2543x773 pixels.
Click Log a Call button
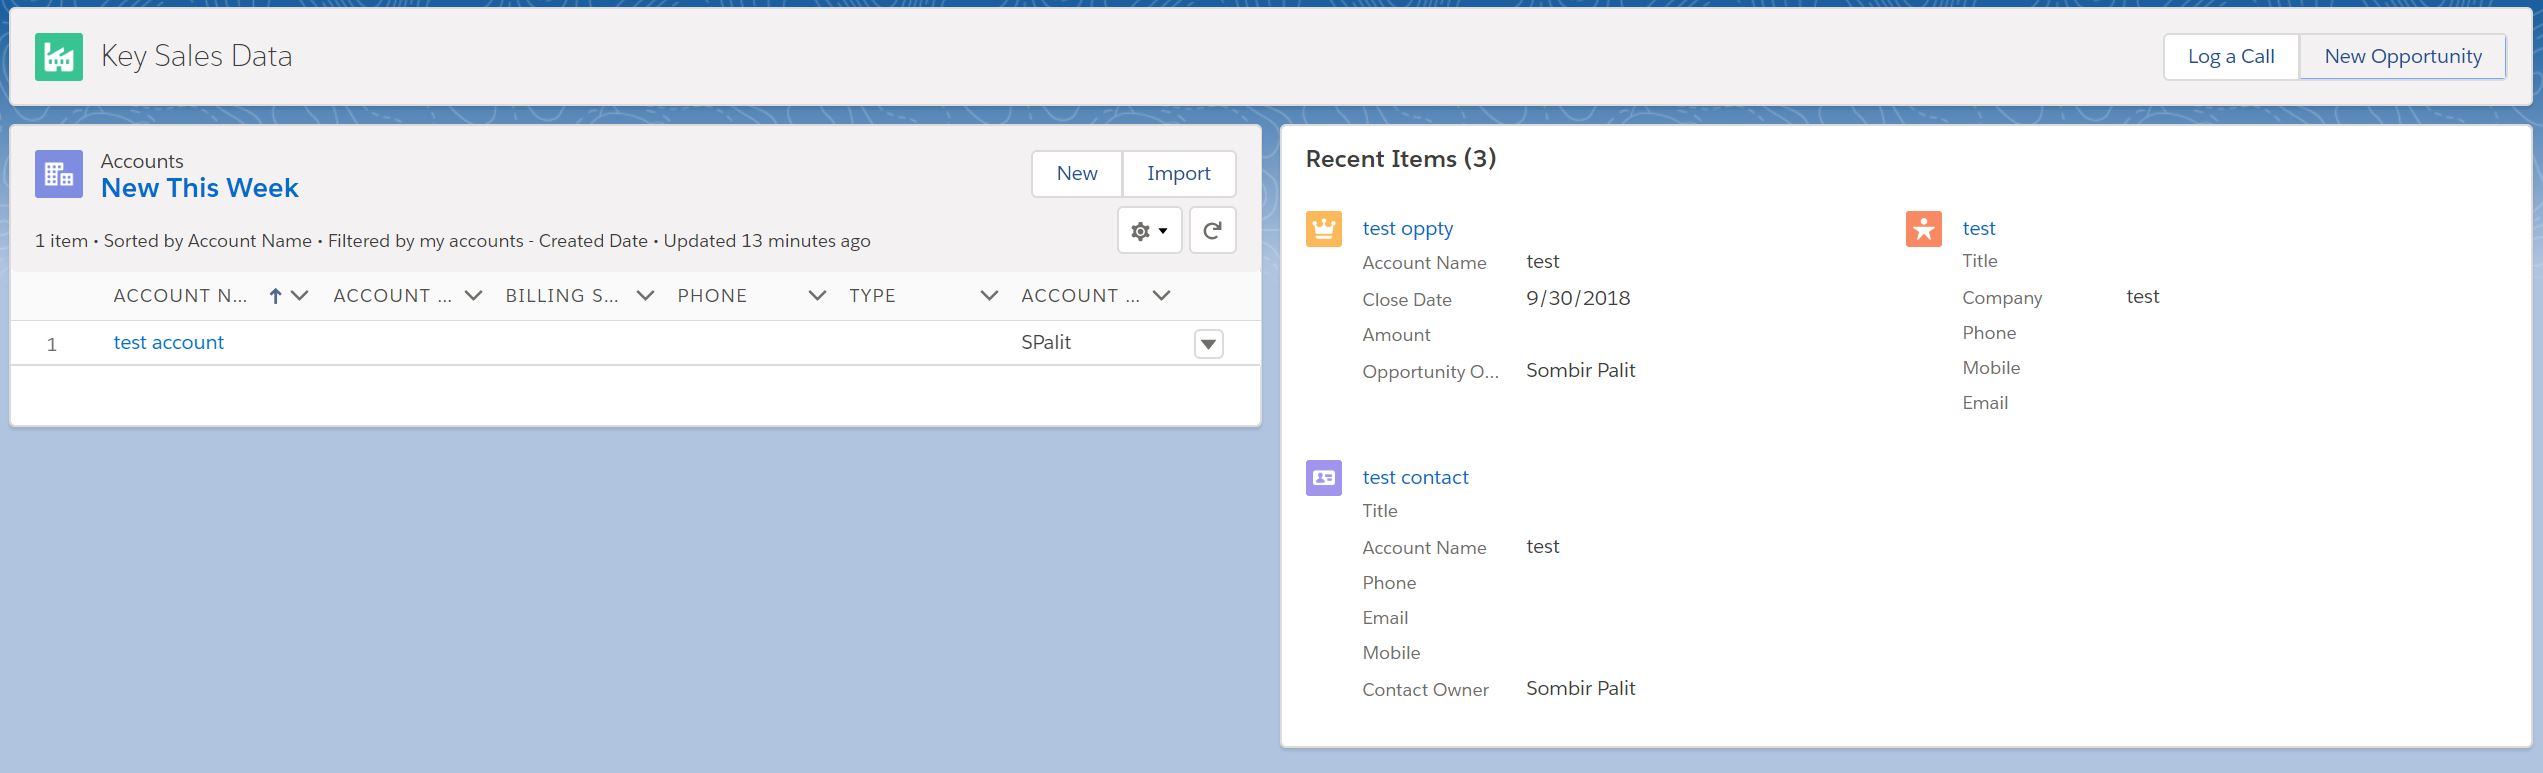point(2230,57)
